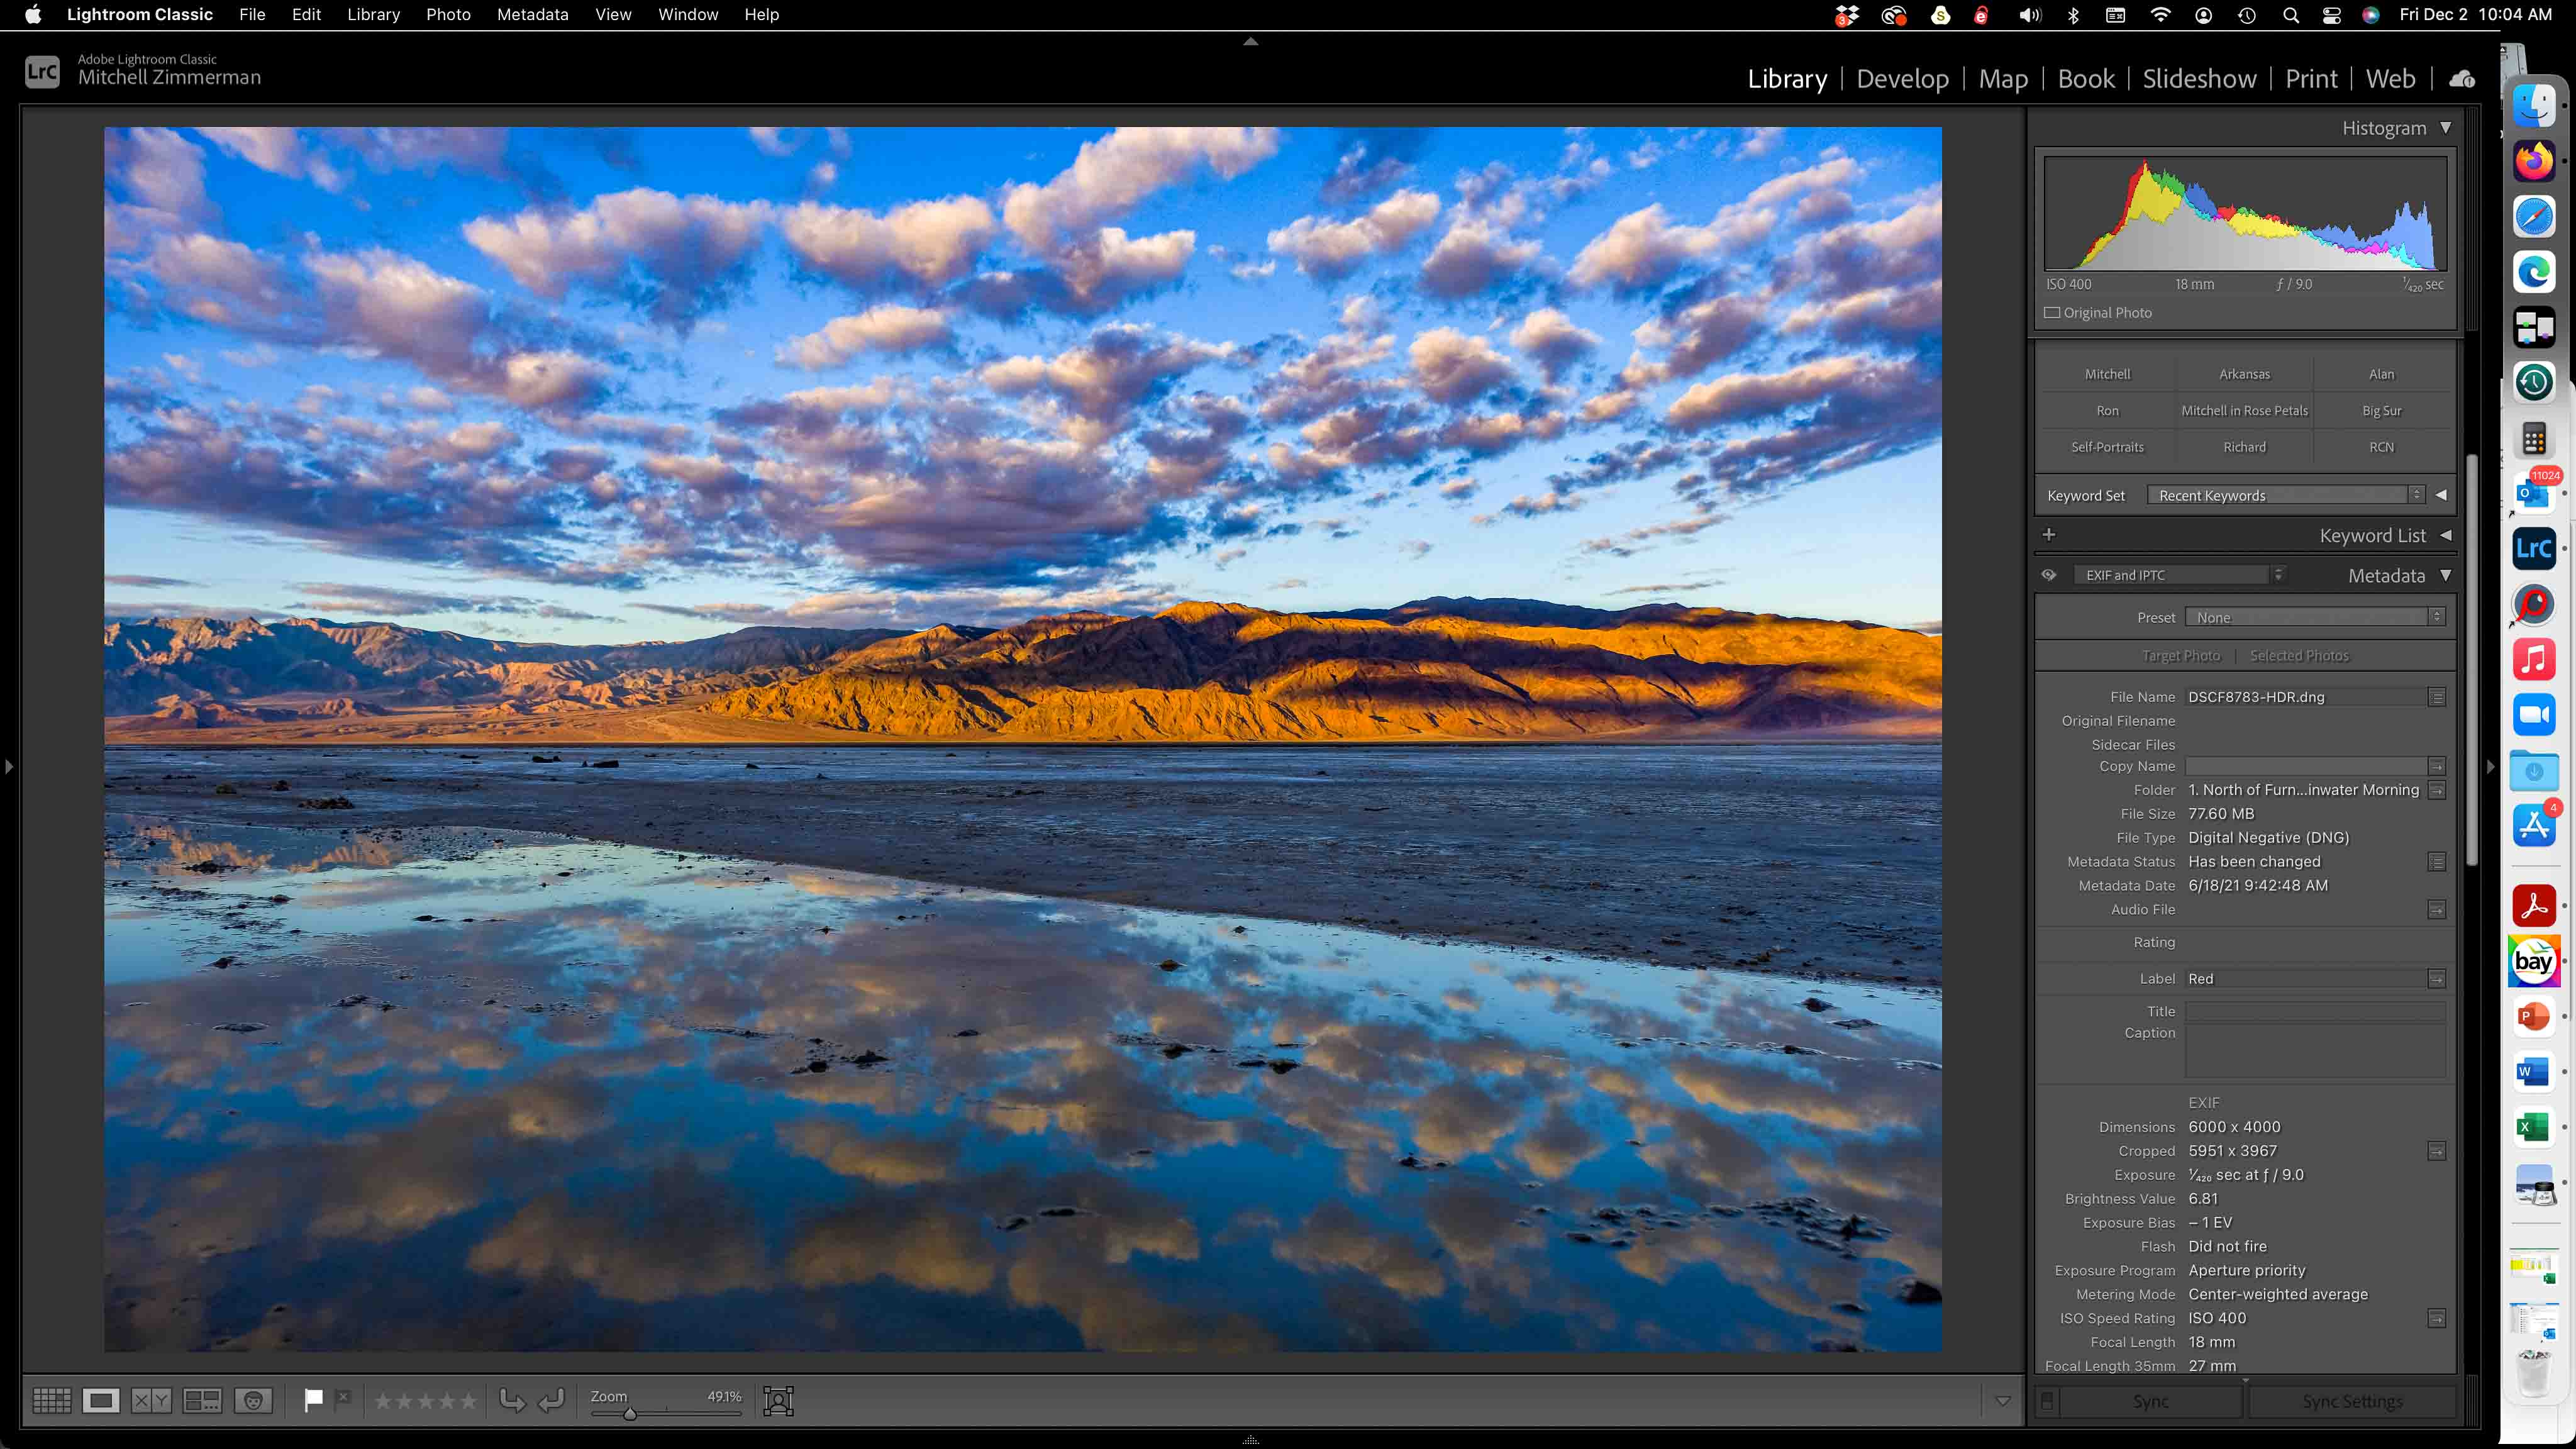Collapse the Metadata panel disclosure triangle
Image resolution: width=2576 pixels, height=1449 pixels.
point(2446,575)
